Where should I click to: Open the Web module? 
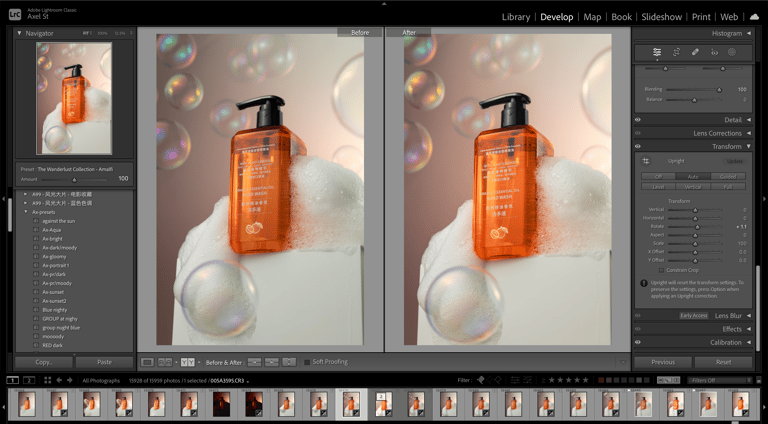[x=729, y=17]
